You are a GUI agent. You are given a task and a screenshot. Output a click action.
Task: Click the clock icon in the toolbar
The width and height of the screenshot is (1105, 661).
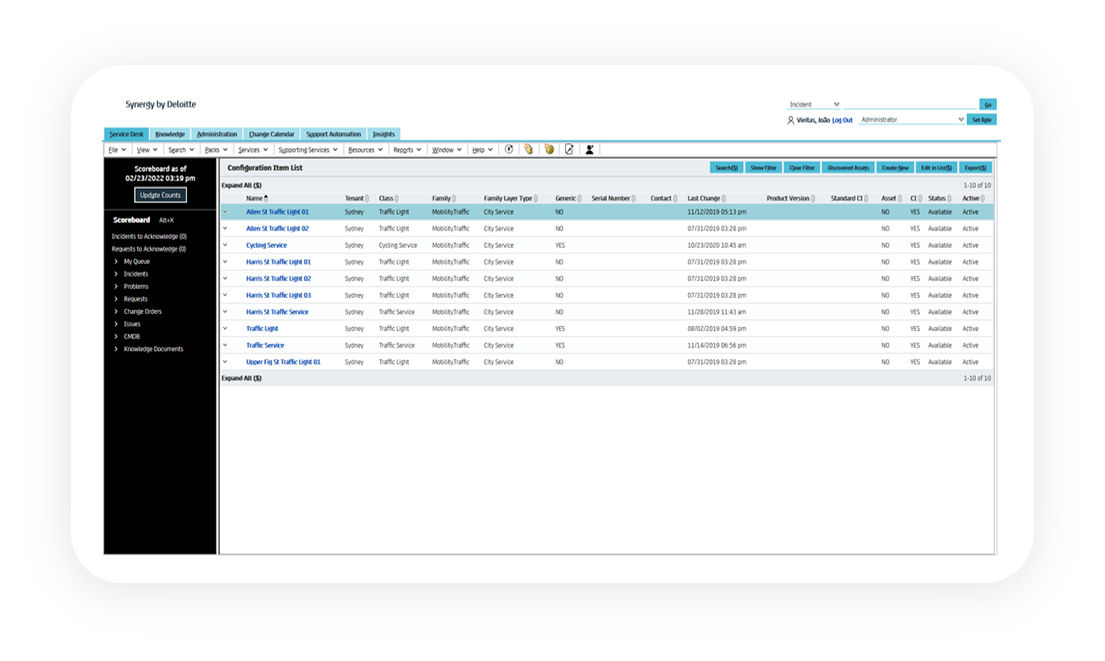508,149
